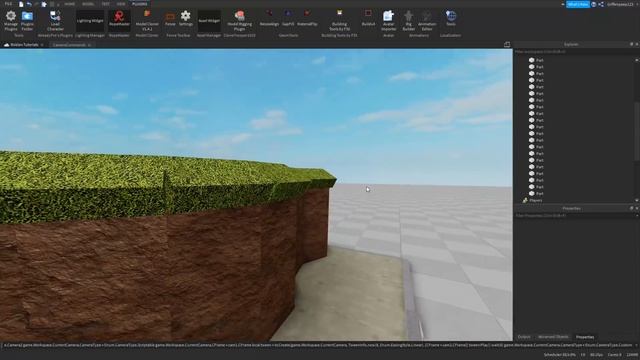Switch to the TEST ribbon tab
640x360 pixels.
[106, 4]
